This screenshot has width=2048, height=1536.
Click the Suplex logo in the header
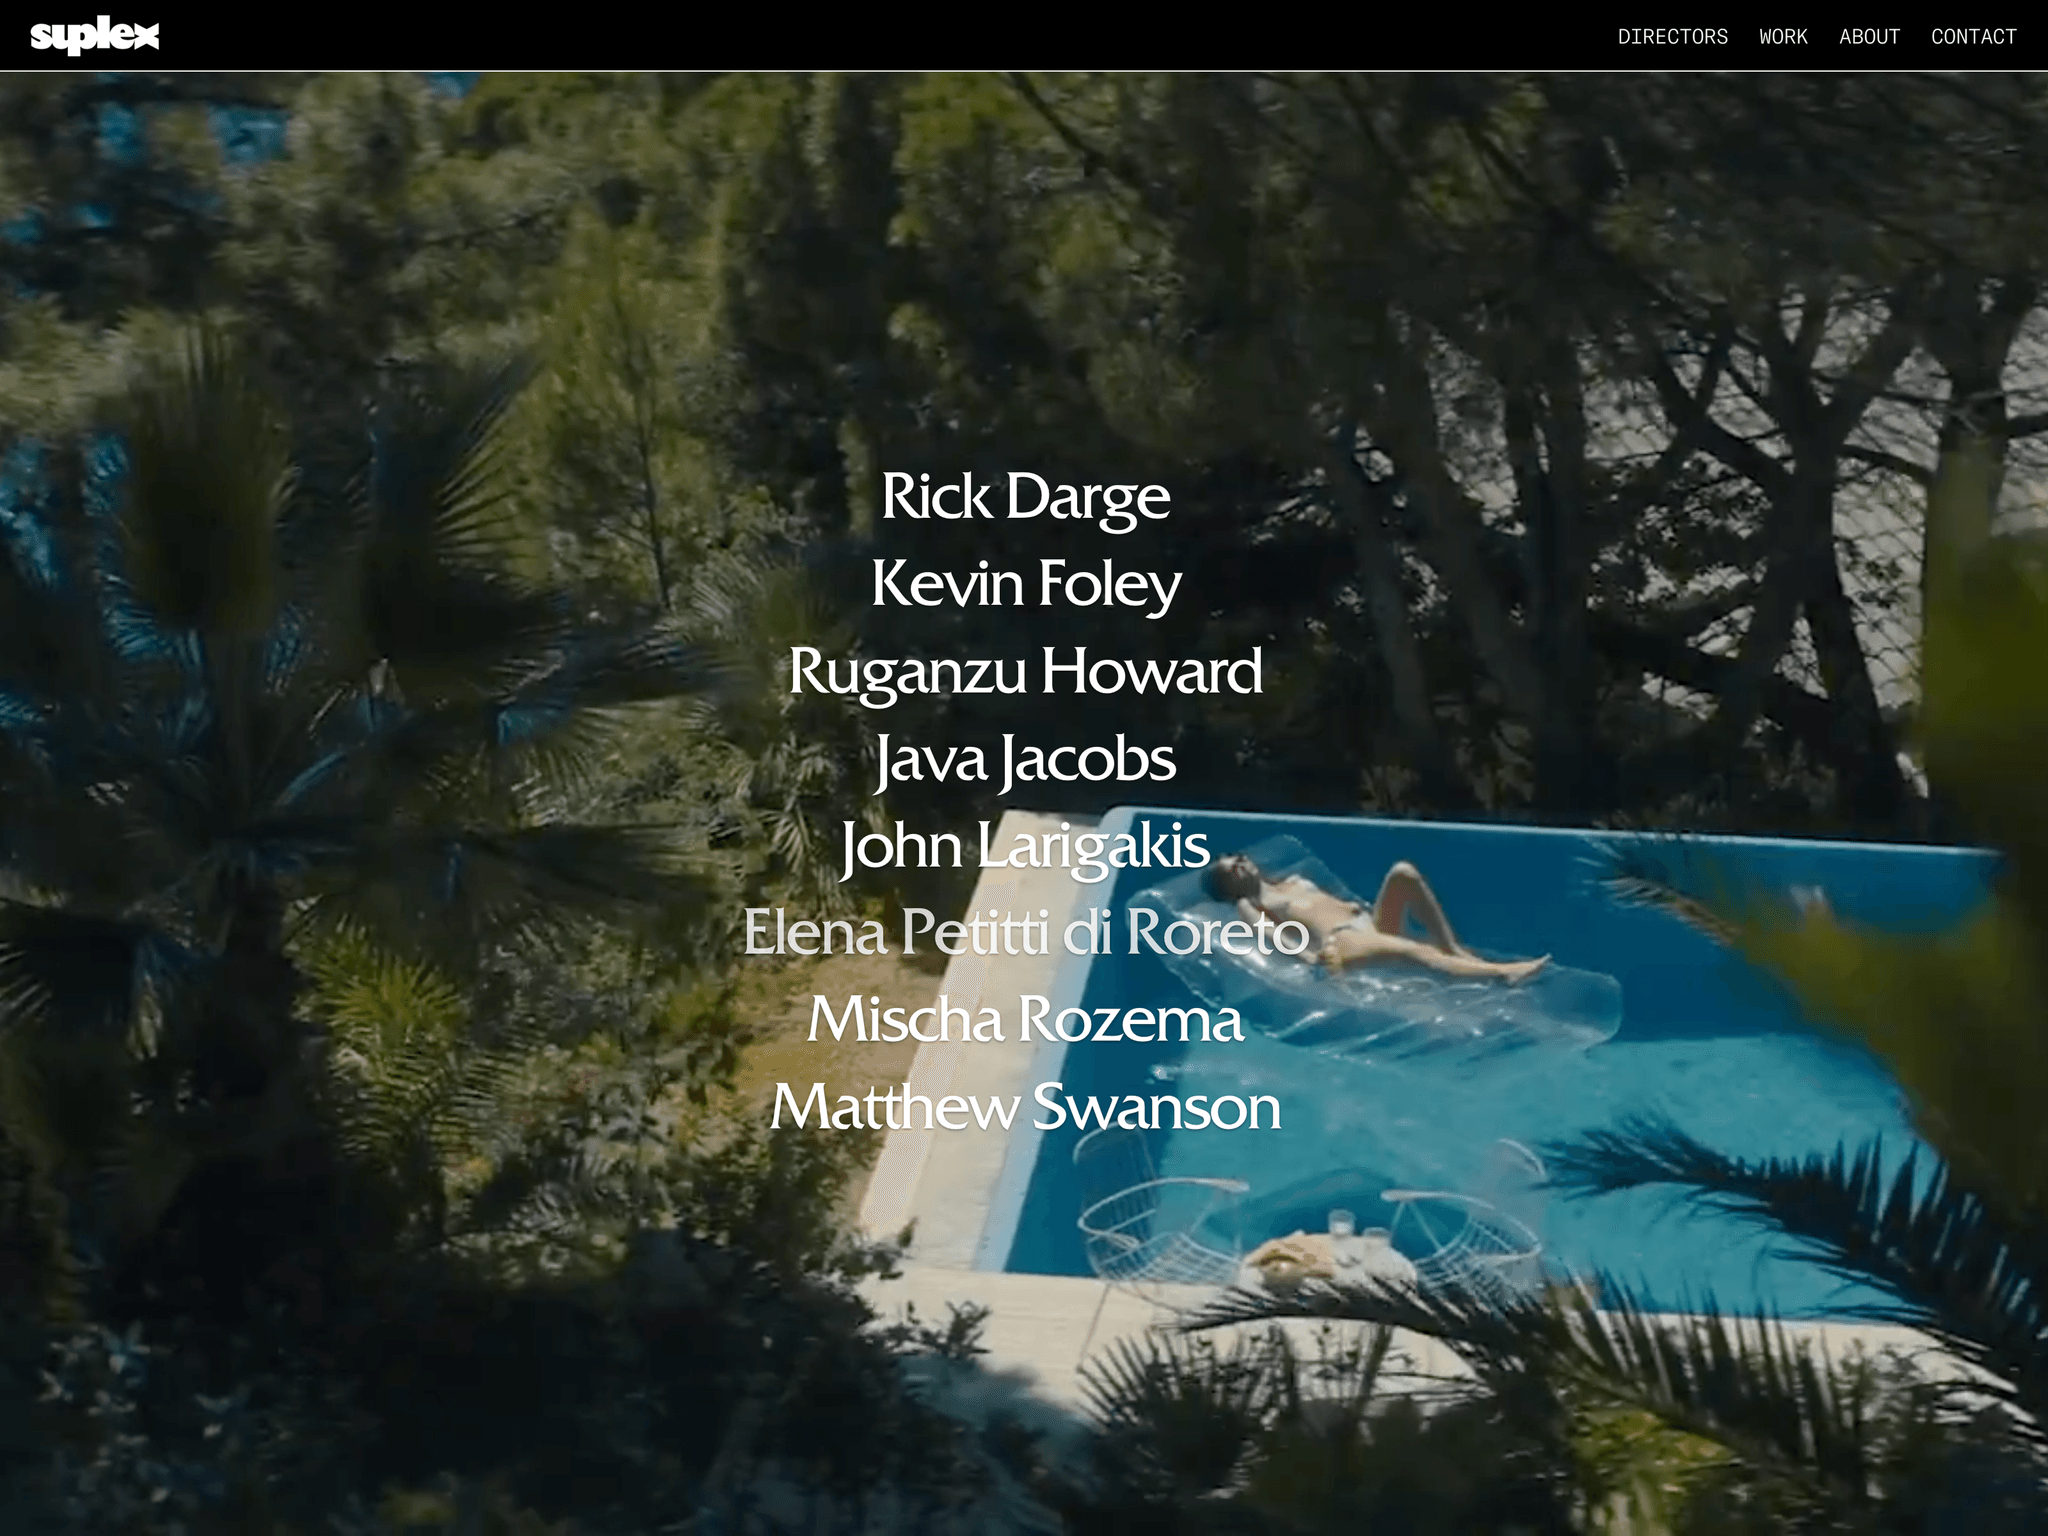(x=95, y=36)
